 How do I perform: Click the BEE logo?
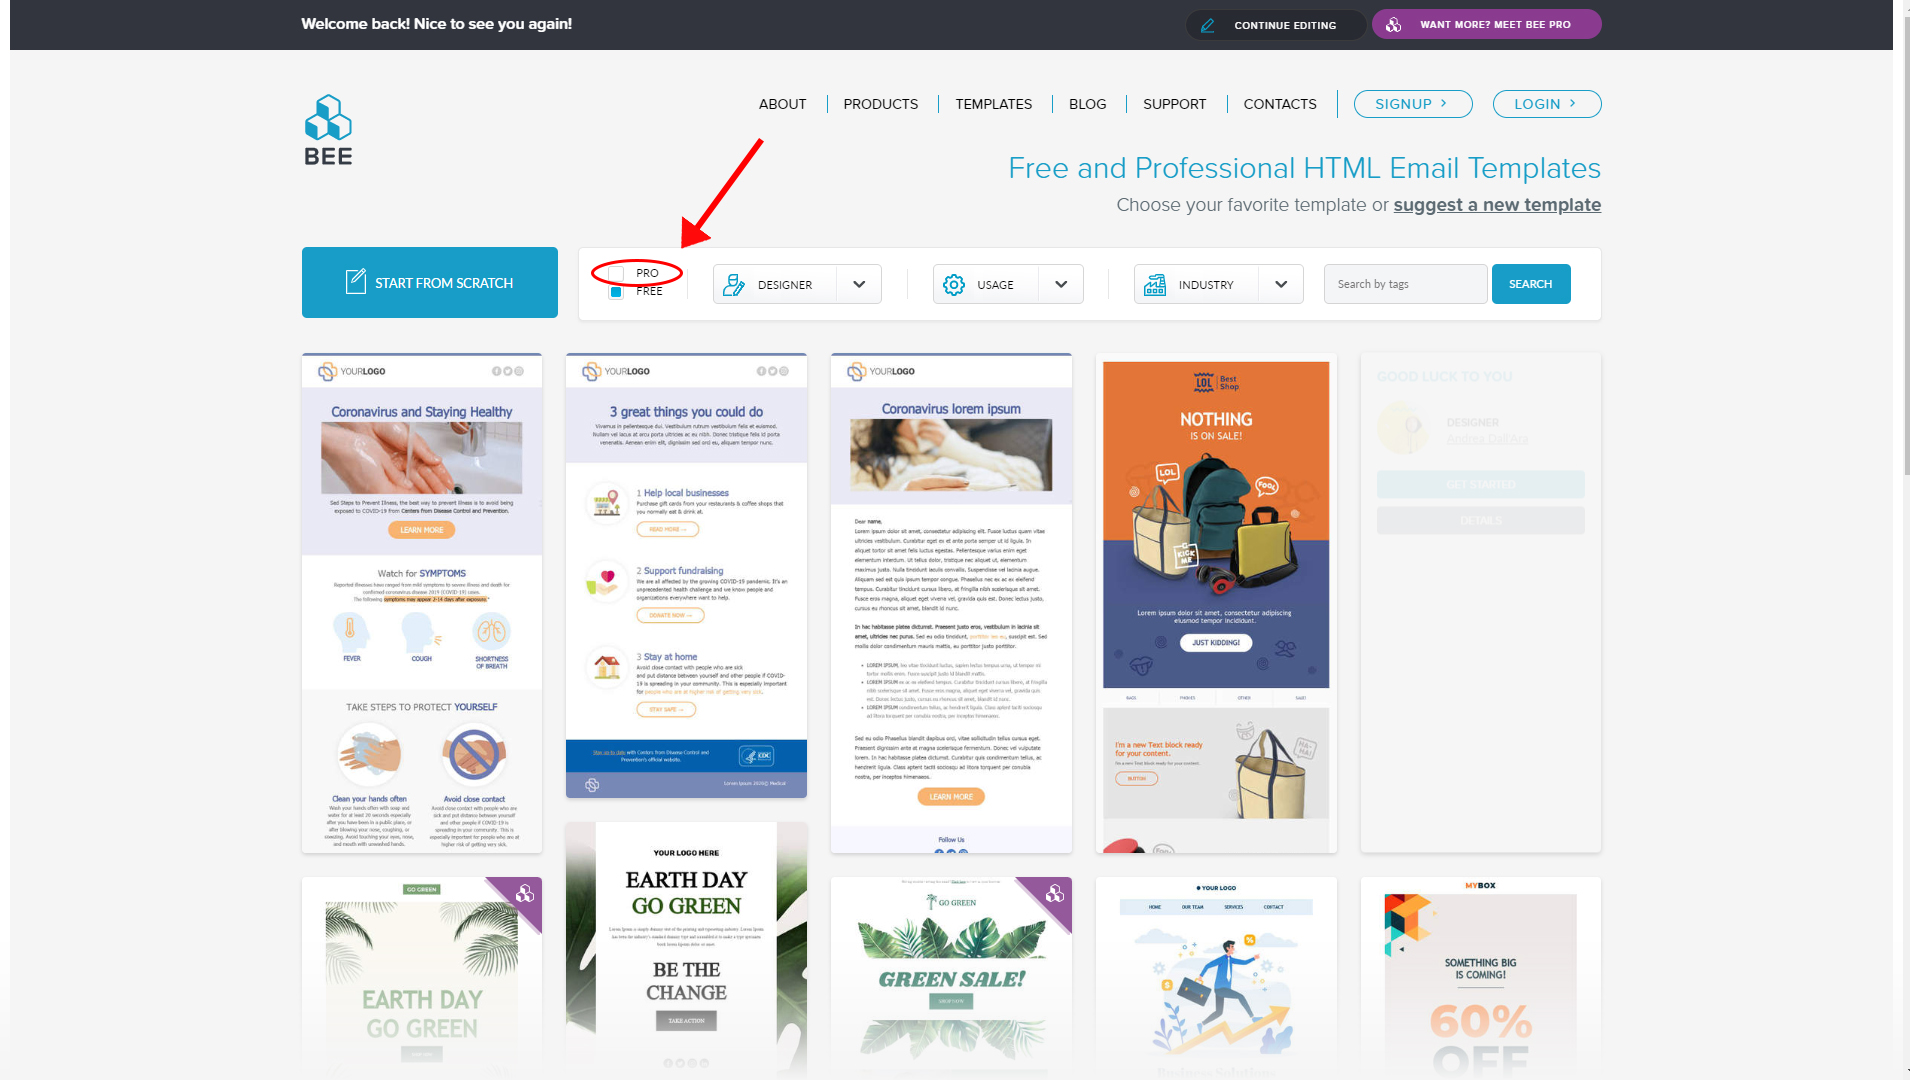click(328, 130)
